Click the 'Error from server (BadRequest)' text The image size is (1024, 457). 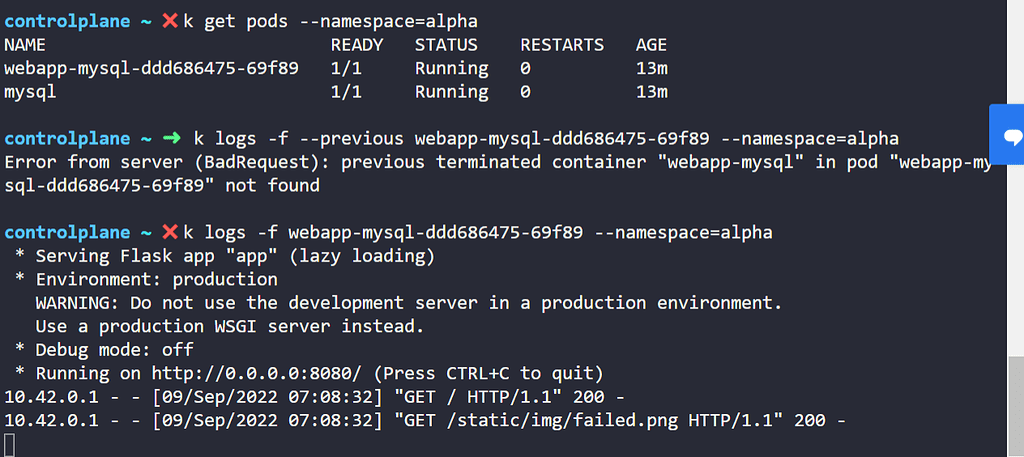pos(172,162)
